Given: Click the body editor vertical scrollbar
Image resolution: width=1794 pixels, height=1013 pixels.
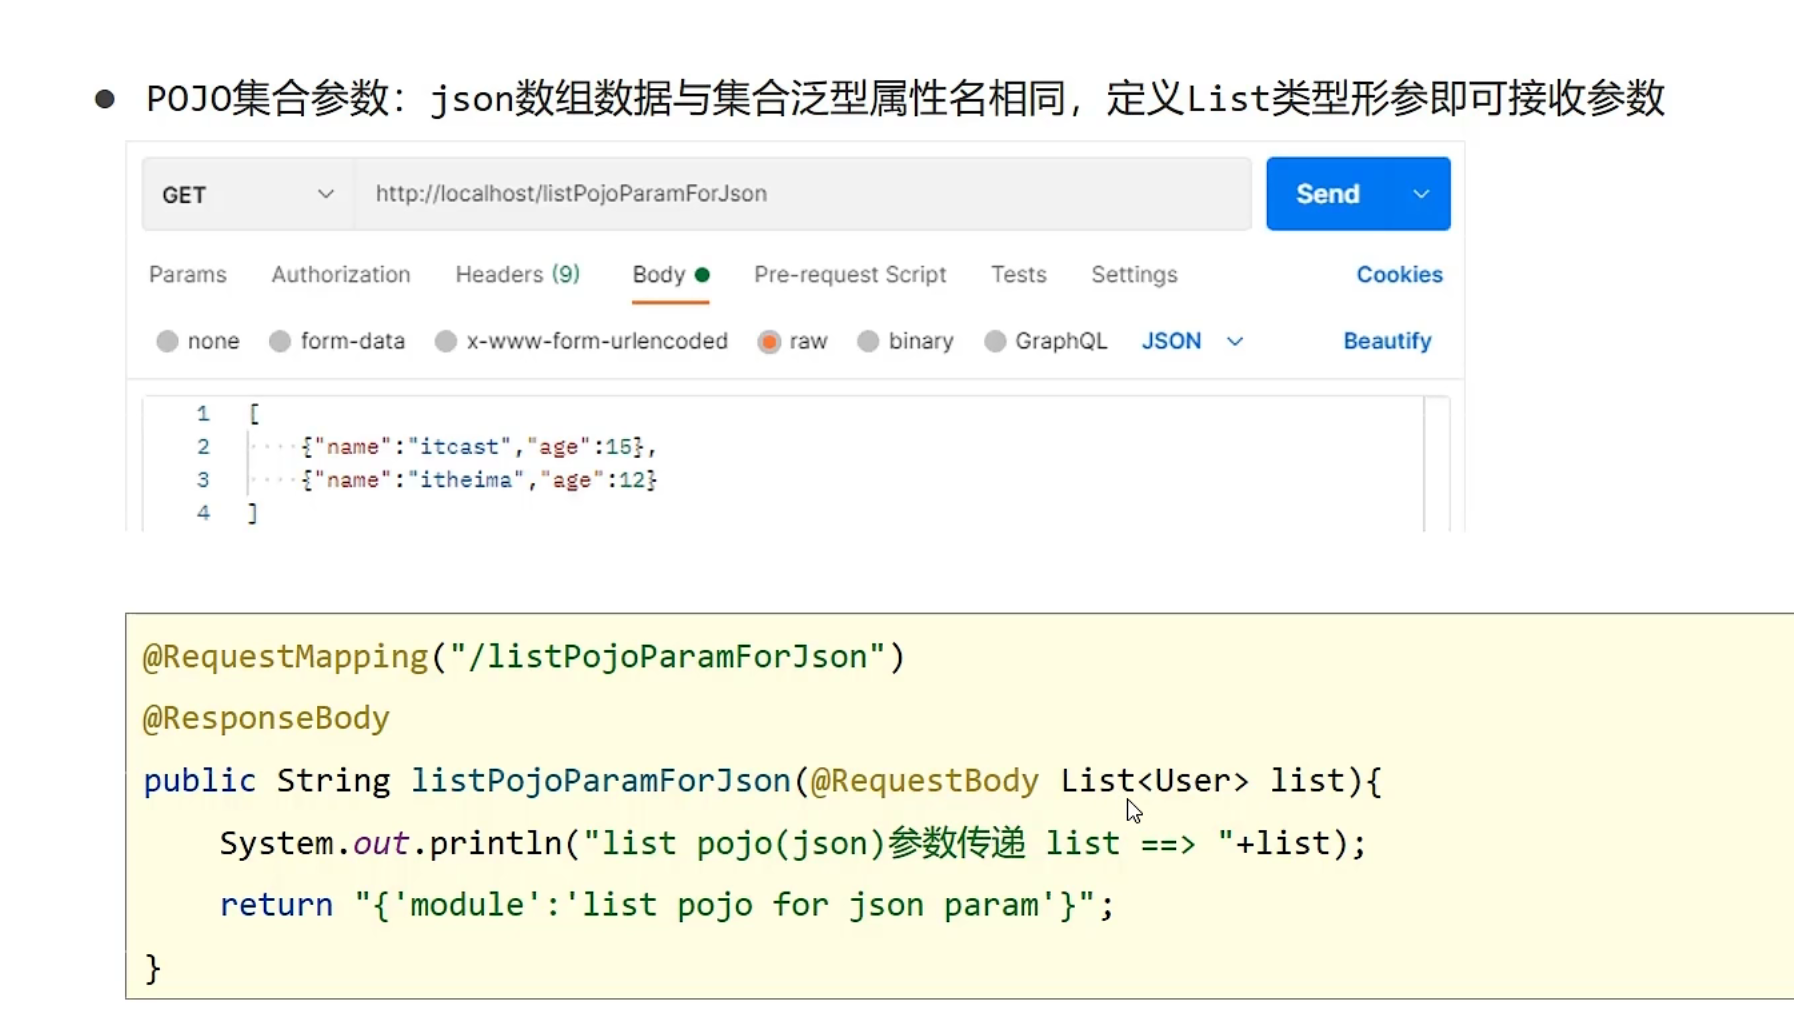Looking at the screenshot, I should (1437, 463).
